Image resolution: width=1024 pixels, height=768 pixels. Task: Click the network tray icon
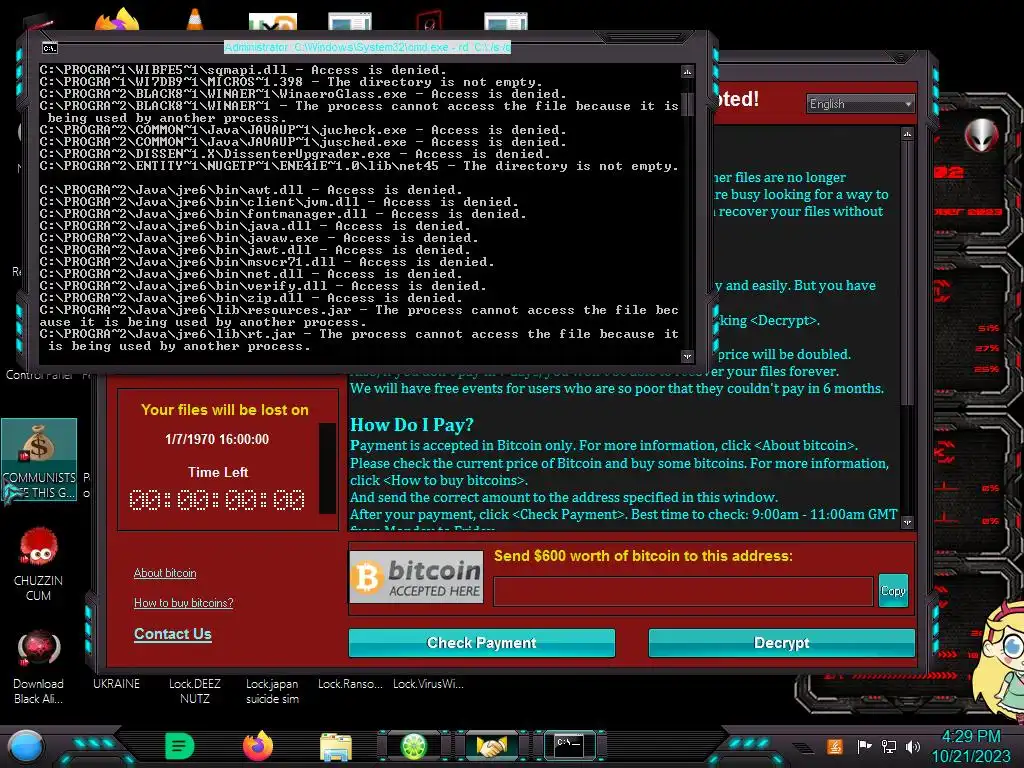click(889, 746)
